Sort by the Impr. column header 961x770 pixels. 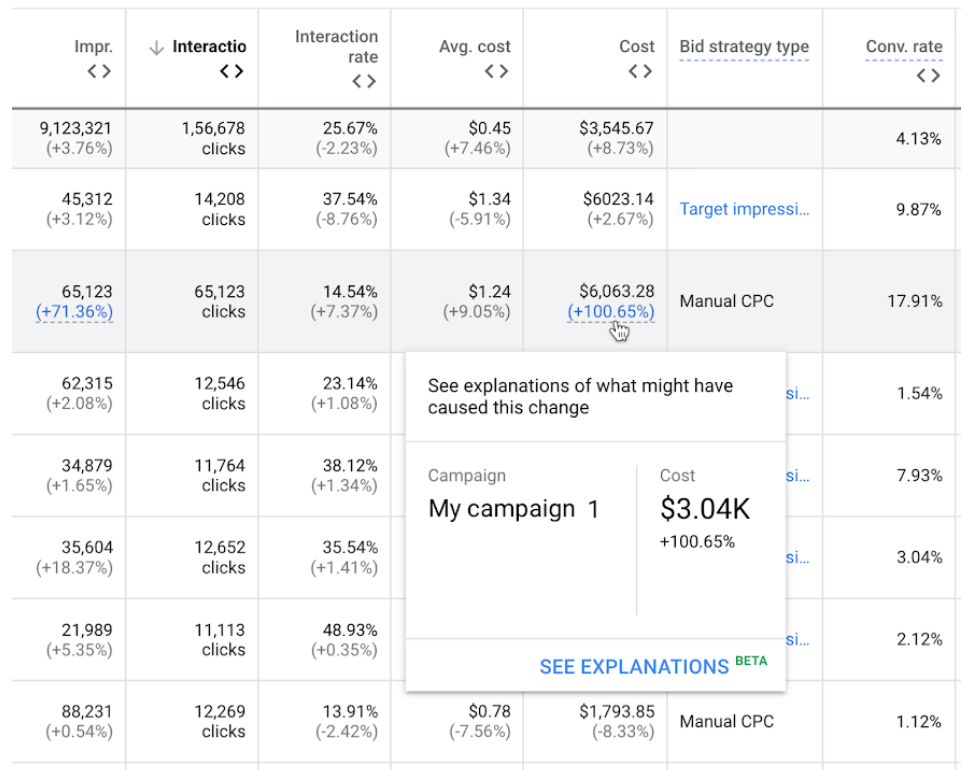(x=93, y=47)
